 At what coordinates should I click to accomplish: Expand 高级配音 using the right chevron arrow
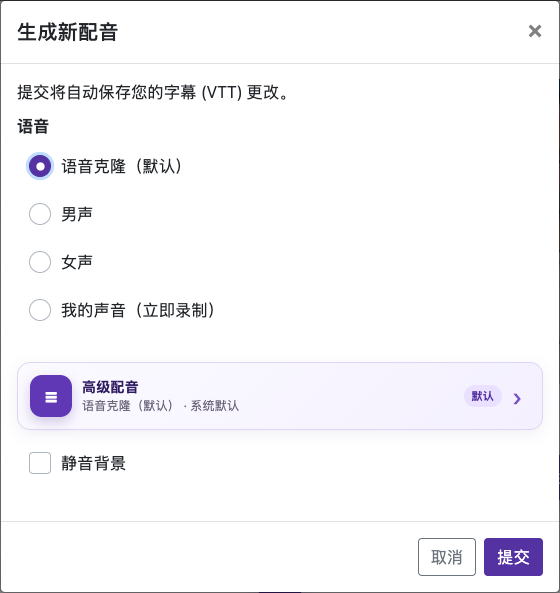(517, 398)
